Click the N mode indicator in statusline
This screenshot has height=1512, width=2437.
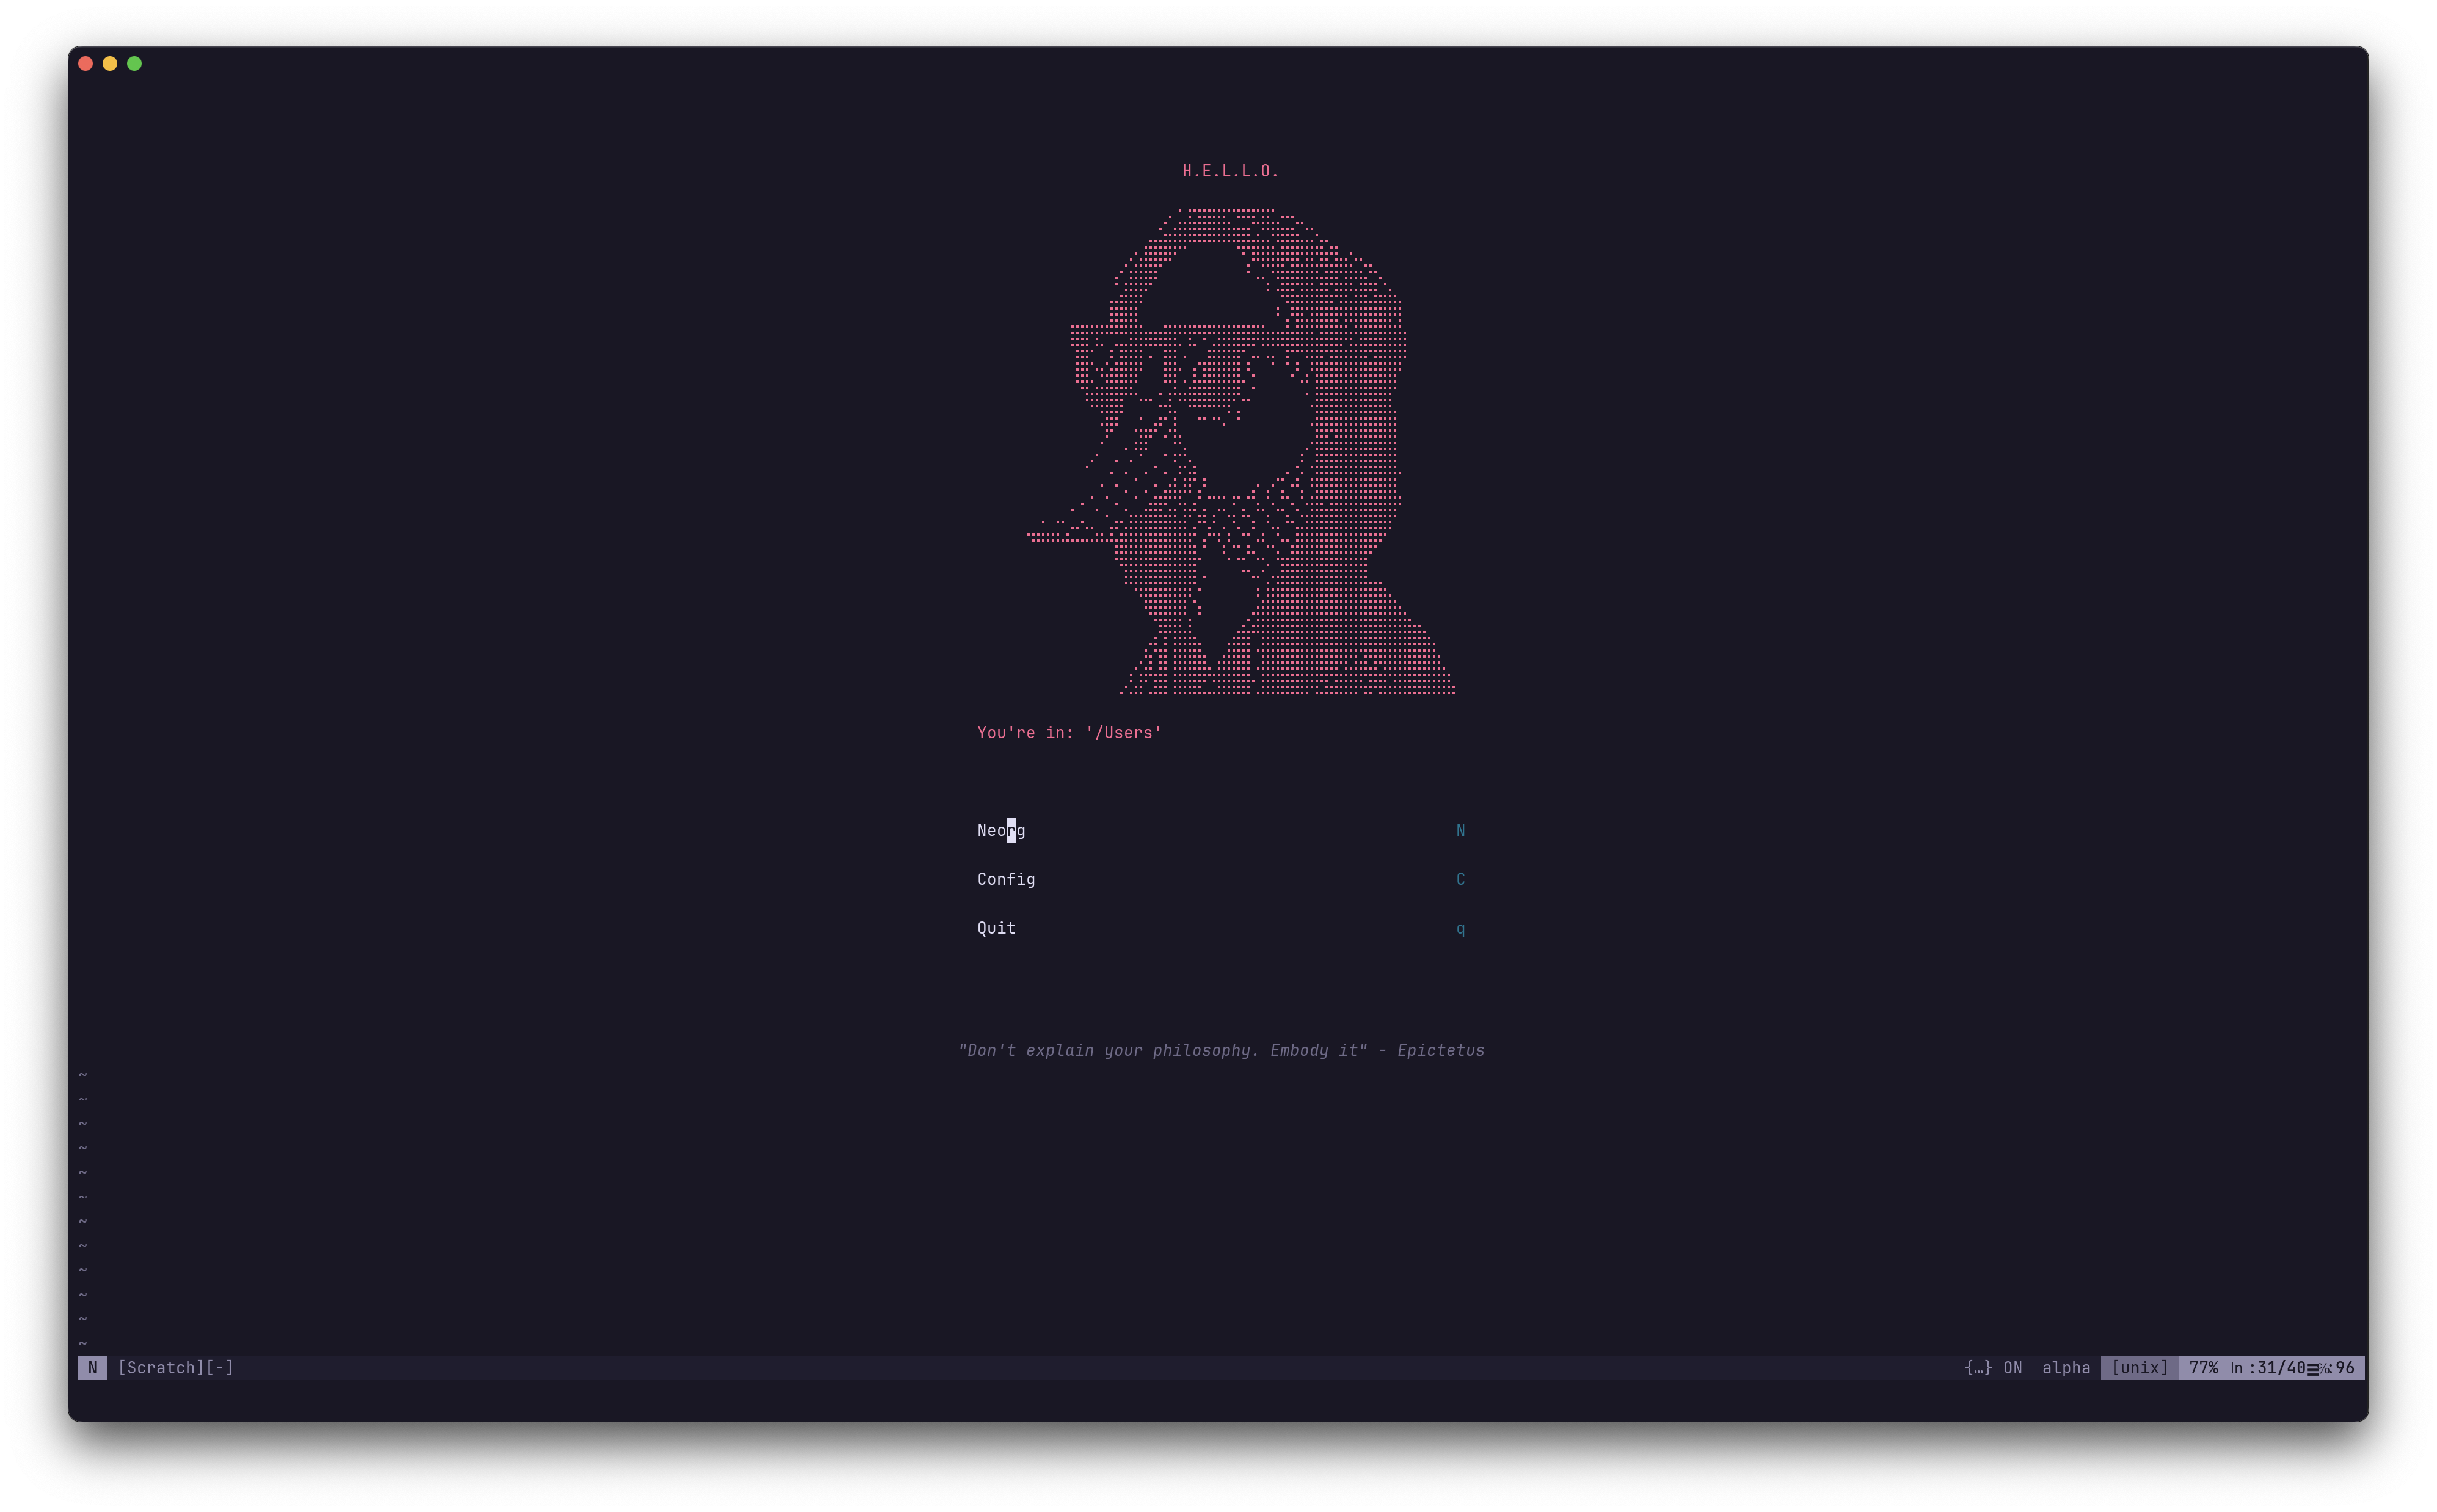[x=92, y=1367]
